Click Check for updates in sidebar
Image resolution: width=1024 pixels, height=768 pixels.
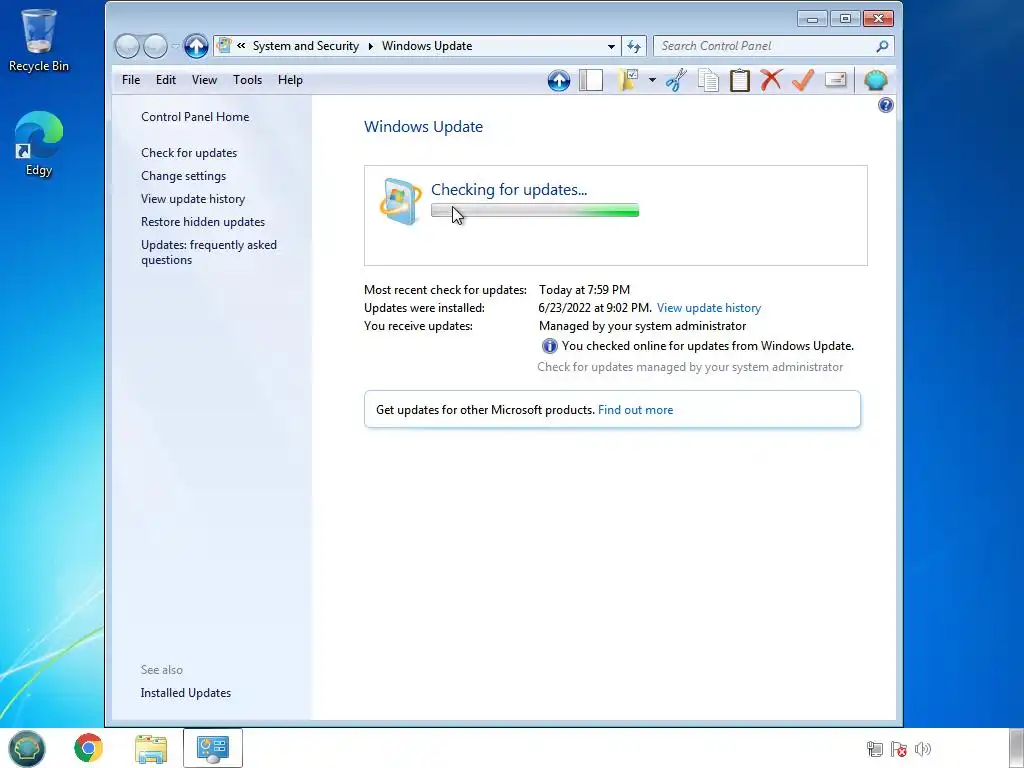pyautogui.click(x=189, y=153)
